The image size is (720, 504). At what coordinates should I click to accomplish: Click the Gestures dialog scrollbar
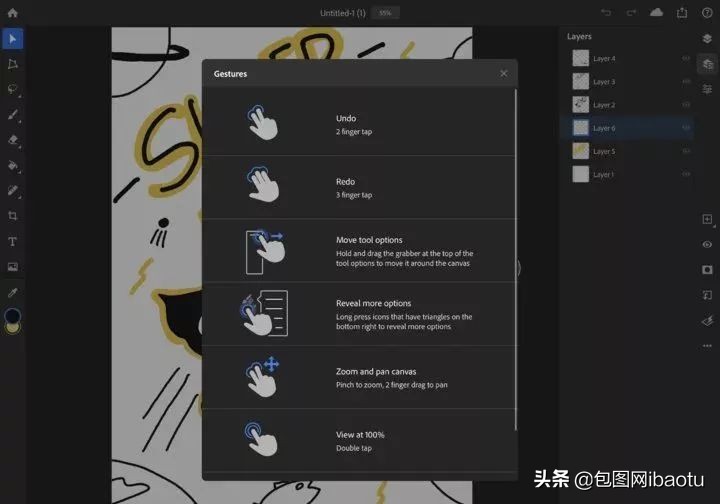coord(516,260)
